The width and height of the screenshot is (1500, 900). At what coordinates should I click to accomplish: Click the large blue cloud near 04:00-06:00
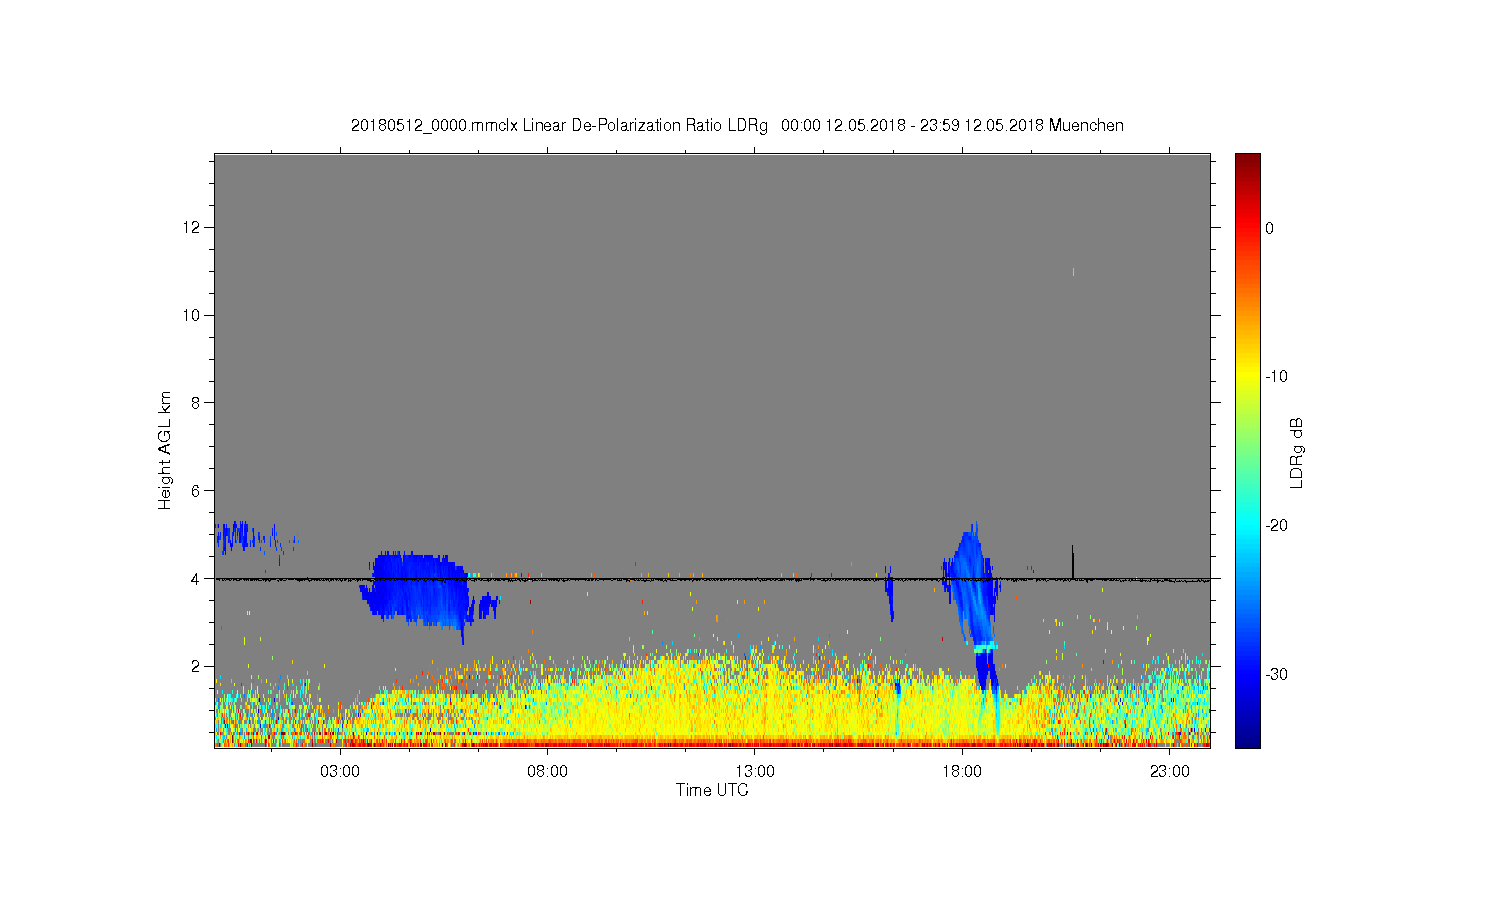pos(418,590)
